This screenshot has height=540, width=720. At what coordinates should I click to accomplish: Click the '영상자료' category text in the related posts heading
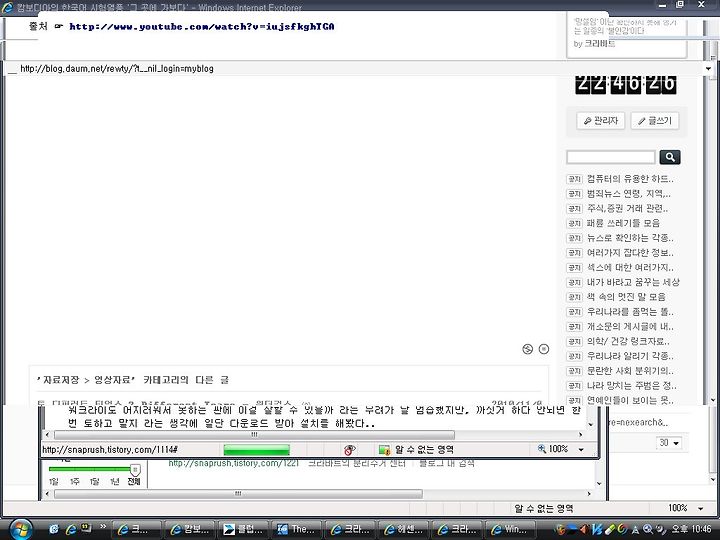pyautogui.click(x=112, y=380)
